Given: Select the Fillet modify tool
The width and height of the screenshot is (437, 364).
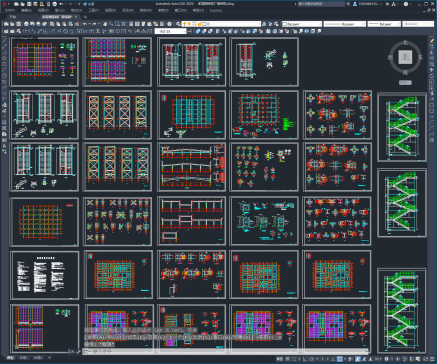Looking at the screenshot, I should (x=432, y=128).
